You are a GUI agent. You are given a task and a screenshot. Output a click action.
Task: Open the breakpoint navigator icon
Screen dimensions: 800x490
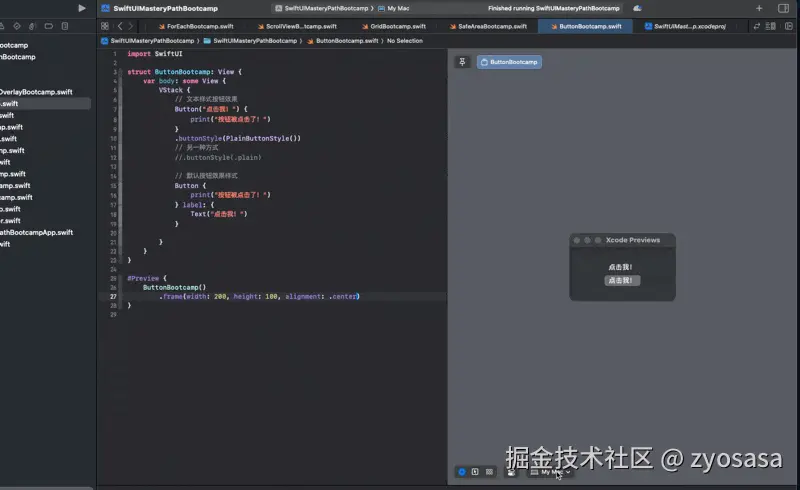coord(48,26)
